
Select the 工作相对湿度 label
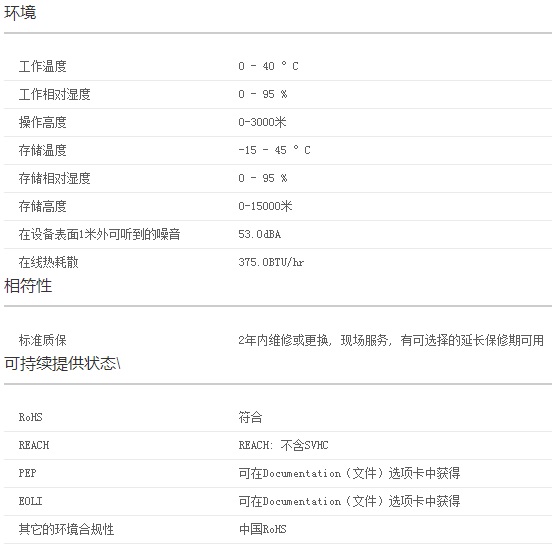point(55,94)
